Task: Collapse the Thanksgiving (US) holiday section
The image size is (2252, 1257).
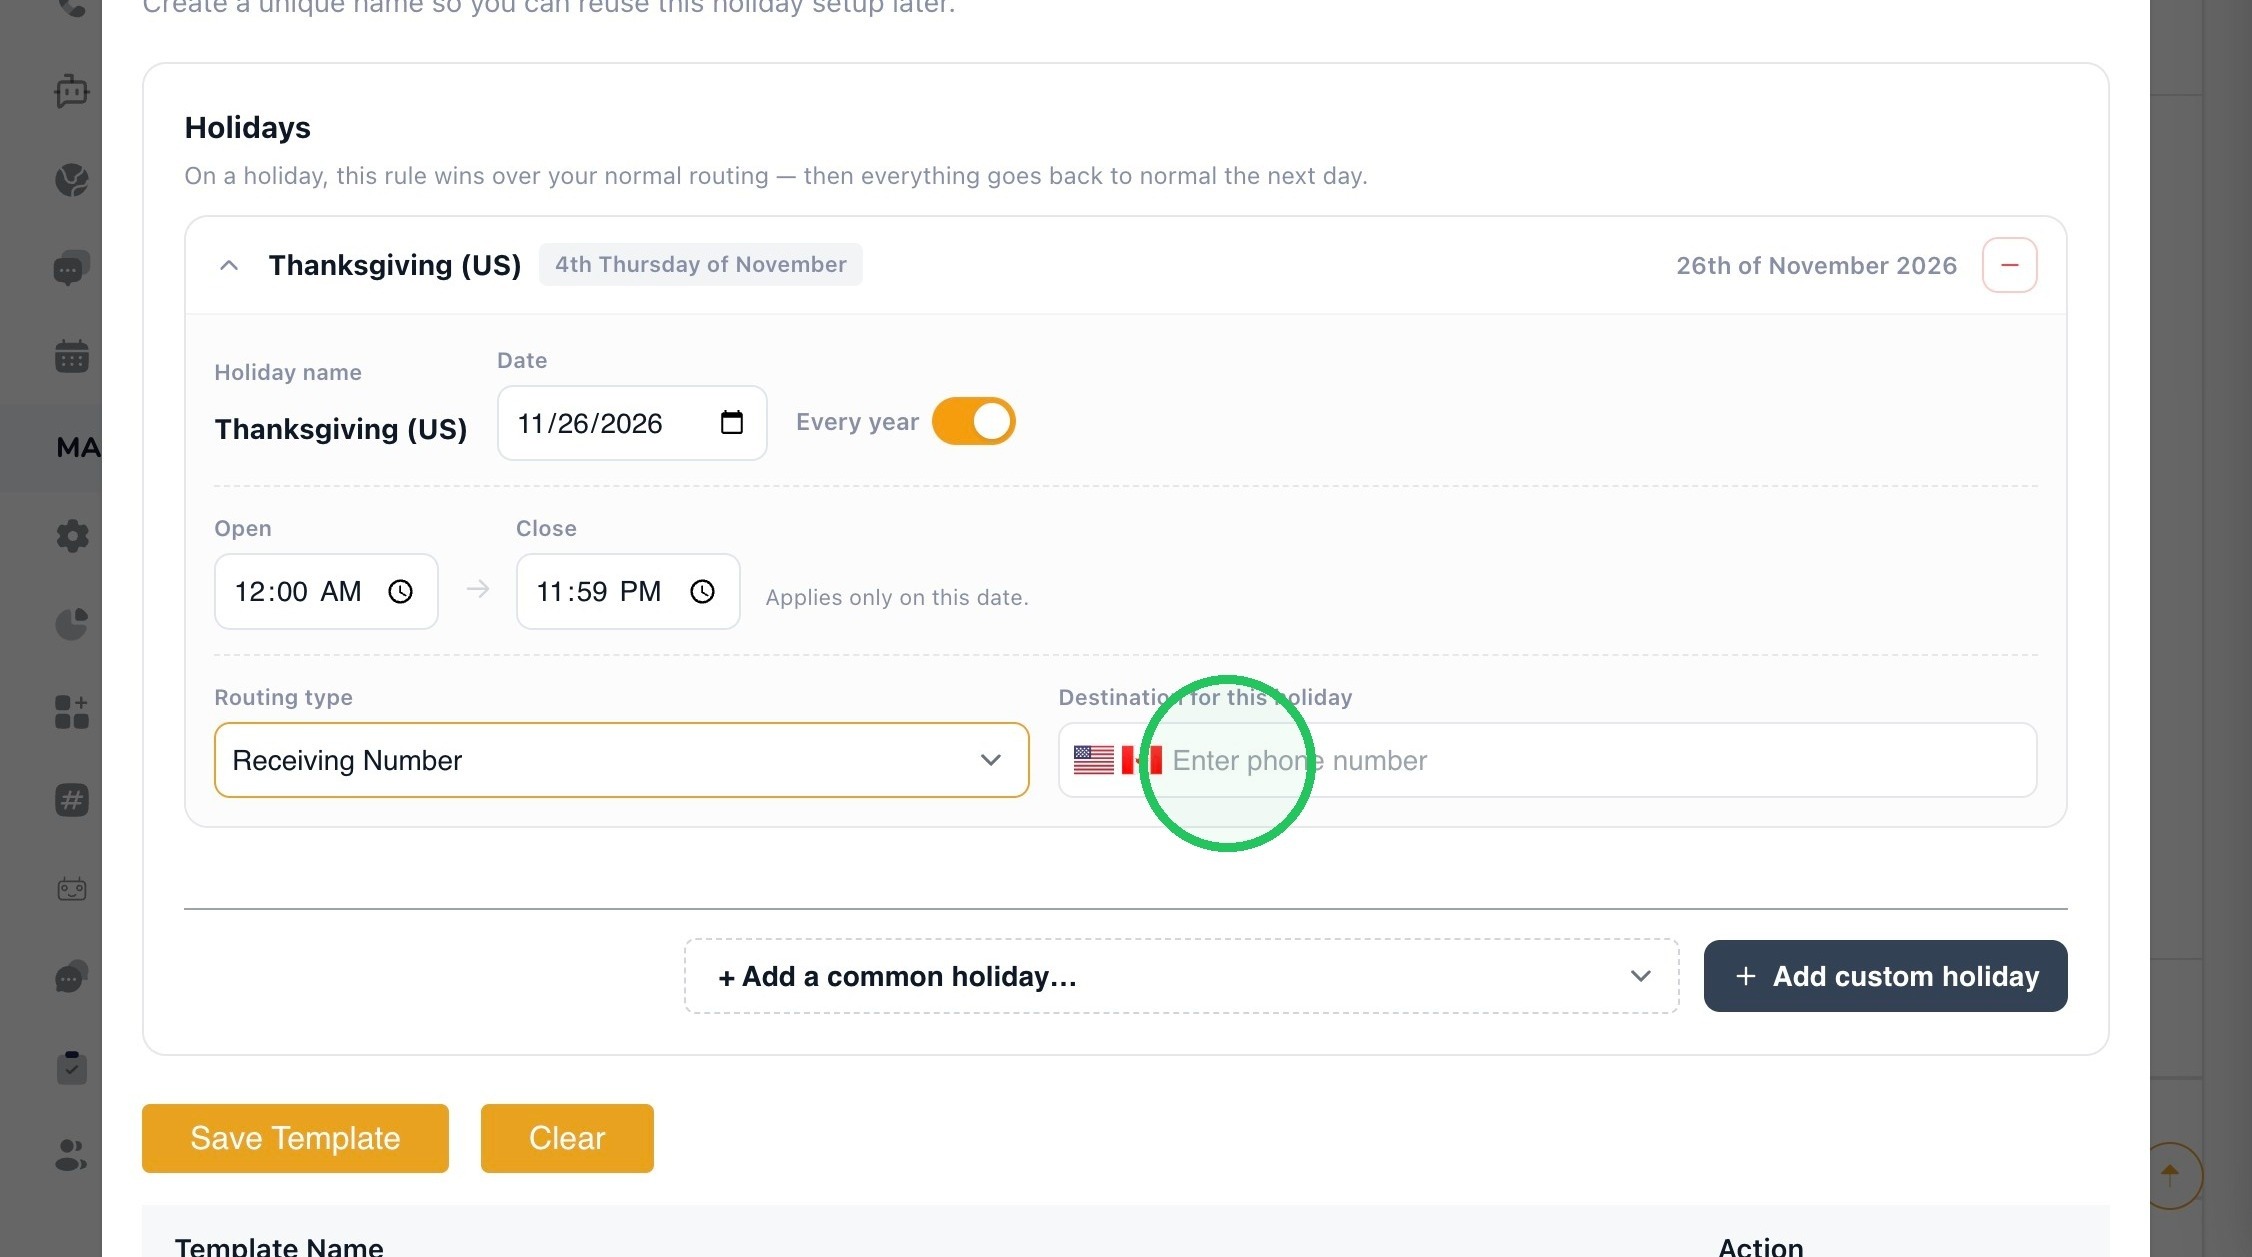Action: pyautogui.click(x=228, y=265)
